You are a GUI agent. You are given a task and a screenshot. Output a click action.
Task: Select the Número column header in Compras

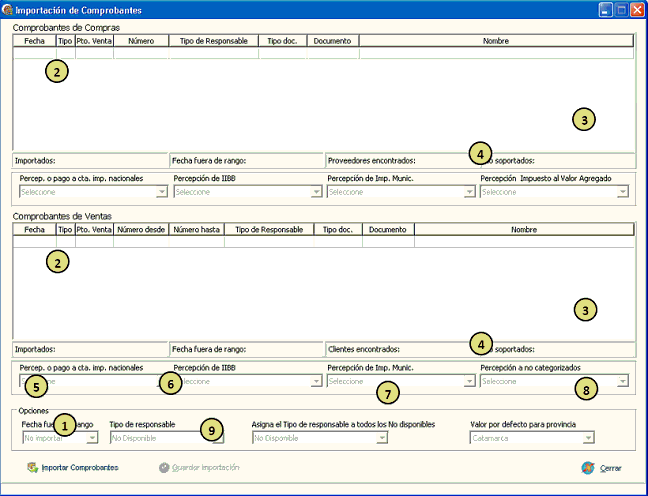pos(141,42)
